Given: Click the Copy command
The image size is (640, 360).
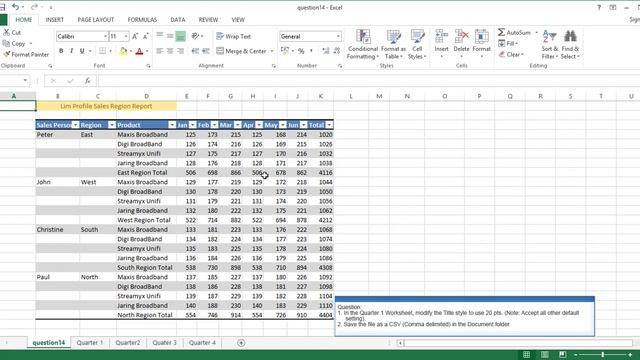Looking at the screenshot, I should click(x=15, y=44).
